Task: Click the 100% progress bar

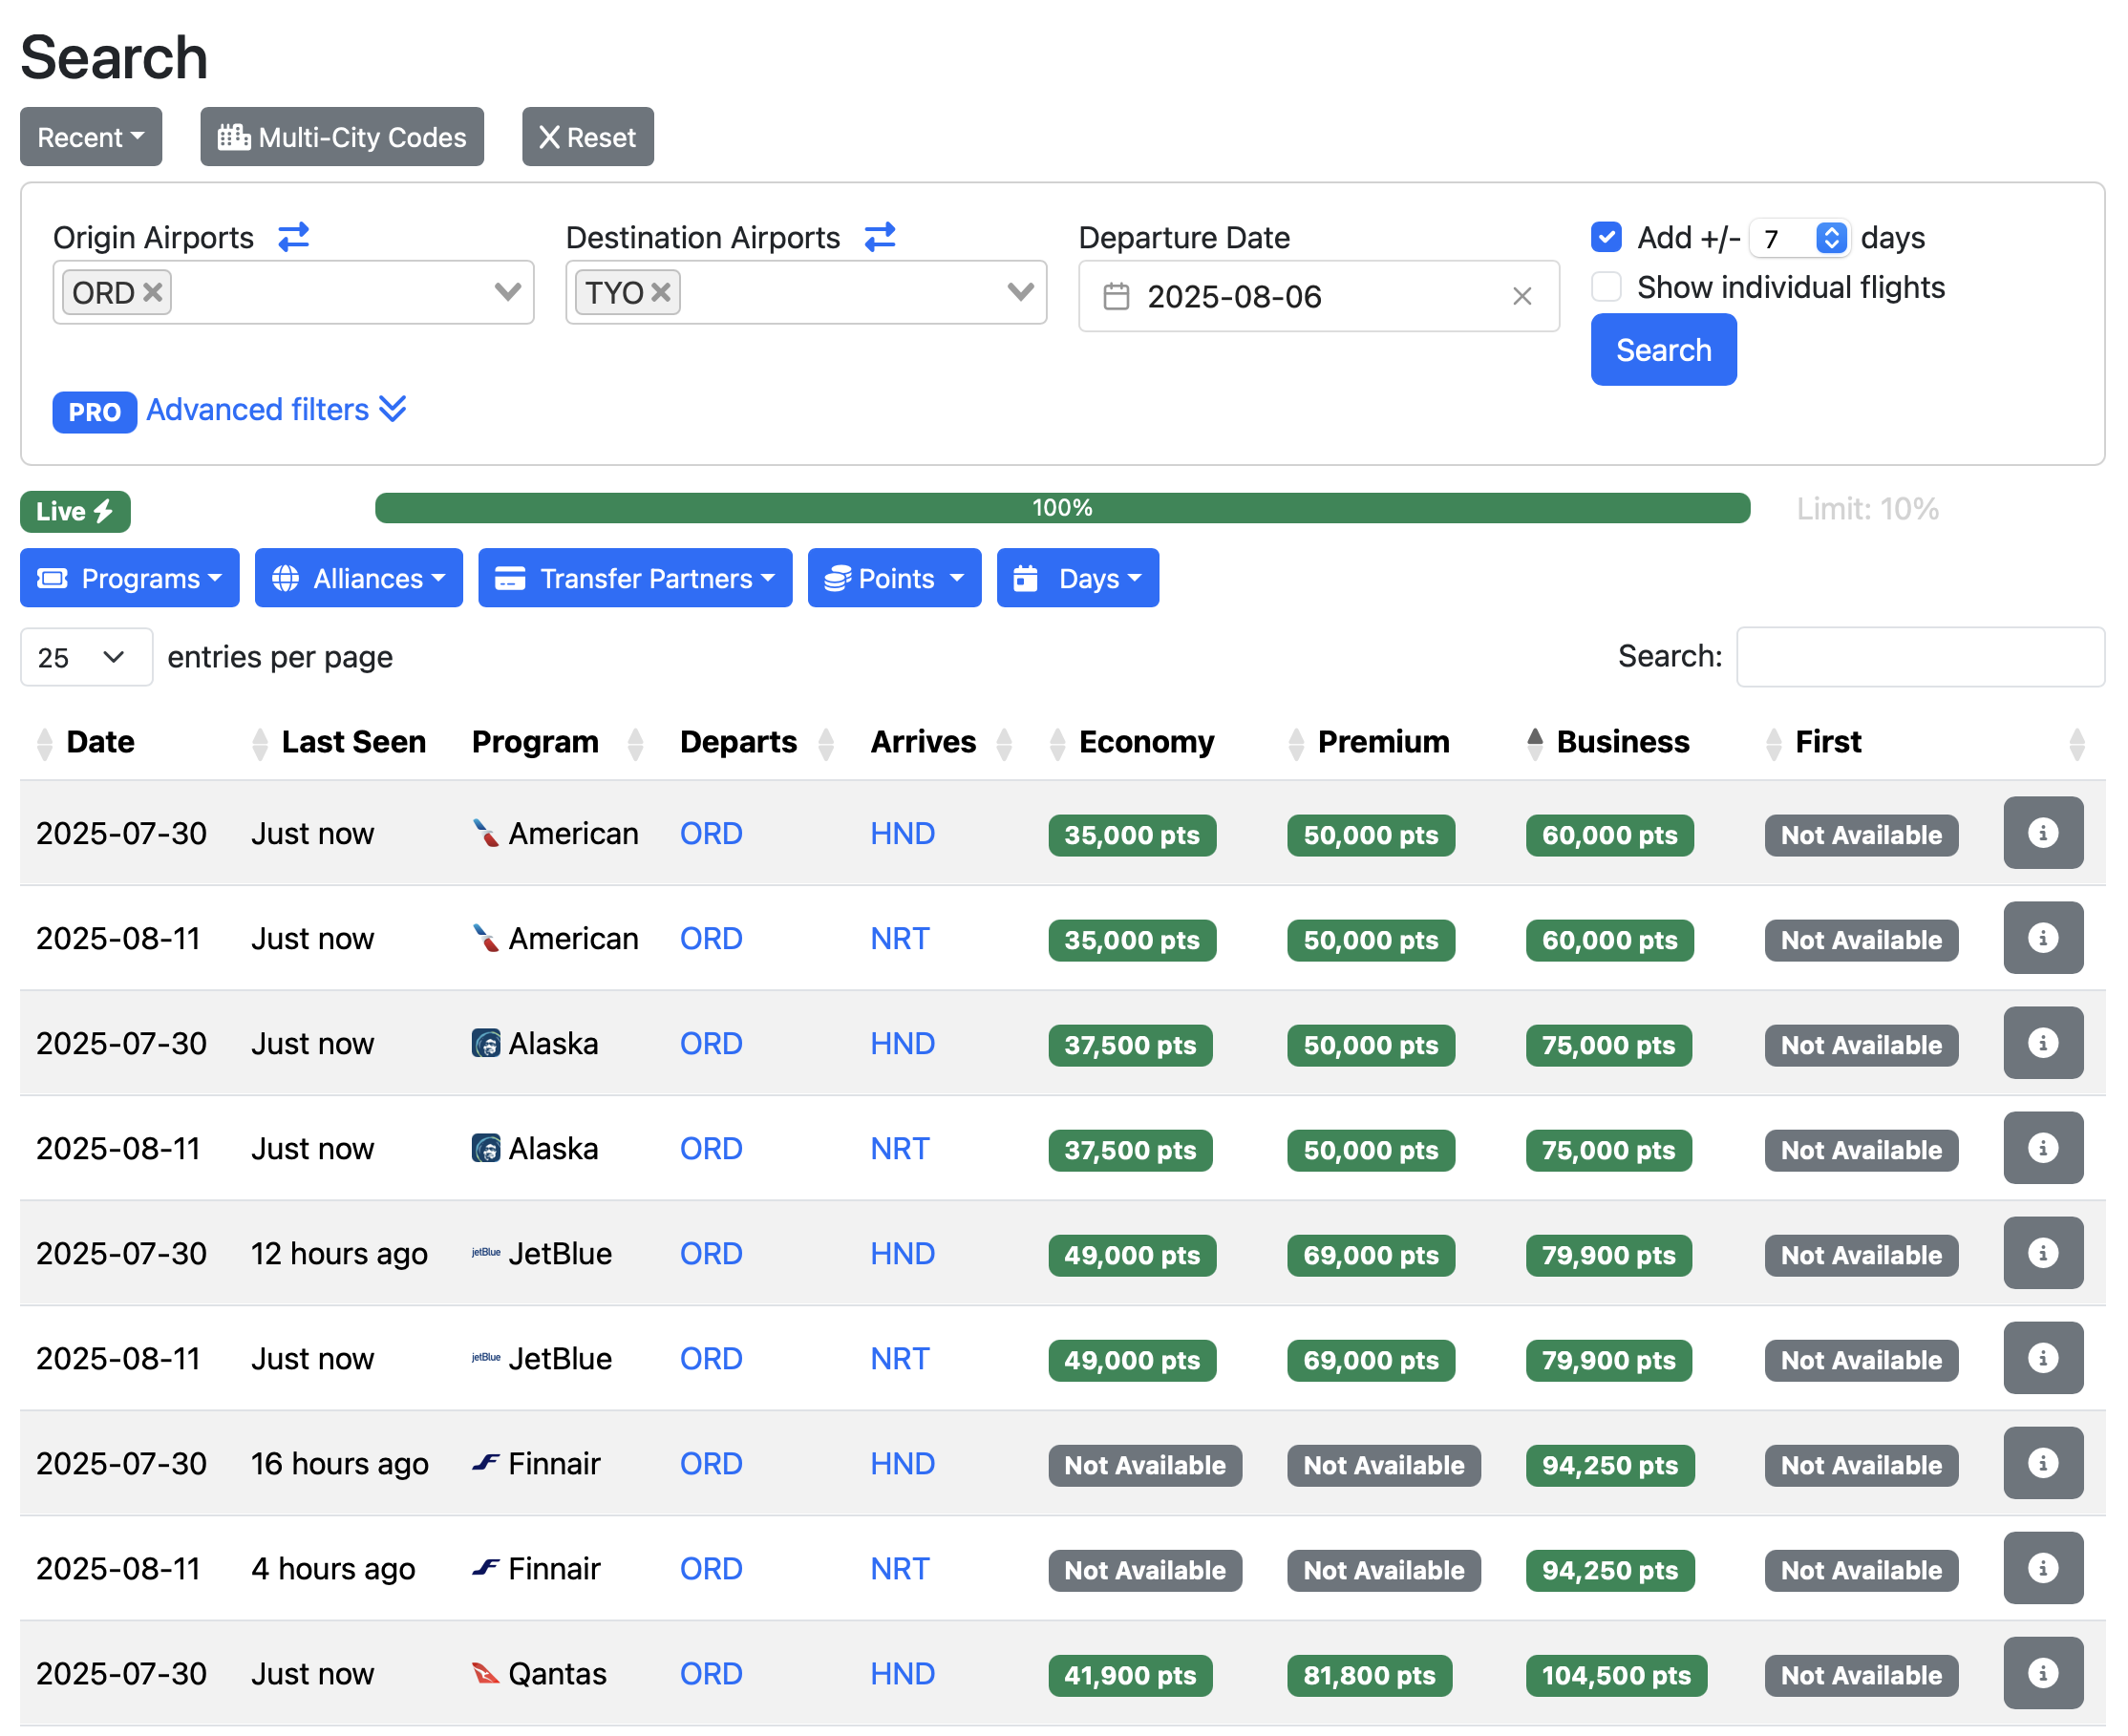Action: [1062, 508]
